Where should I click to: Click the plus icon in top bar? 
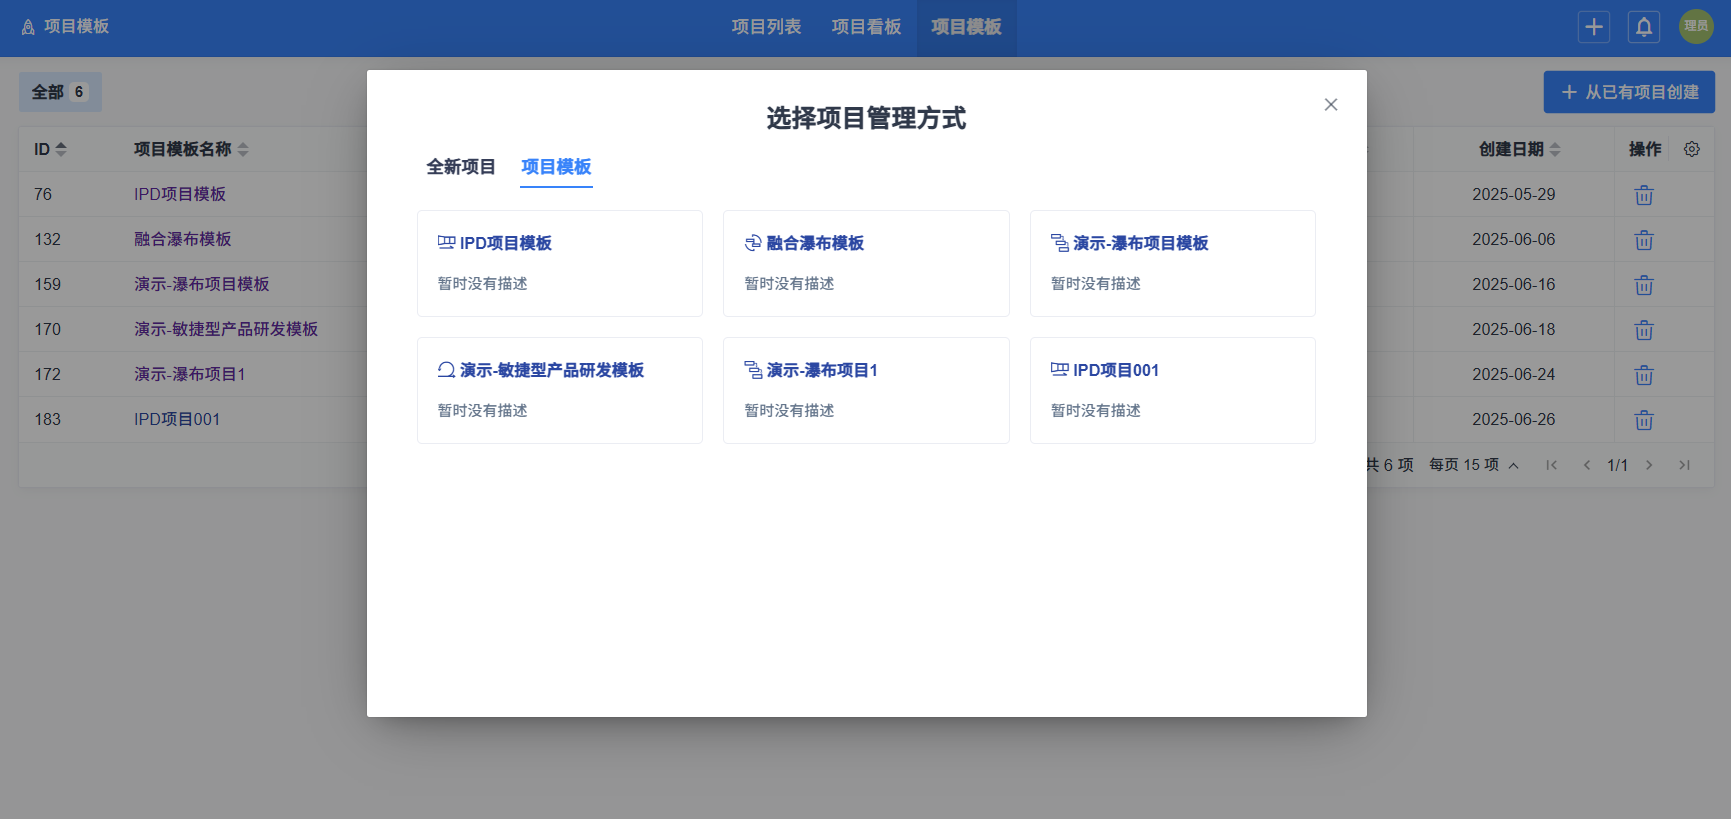pos(1594,27)
